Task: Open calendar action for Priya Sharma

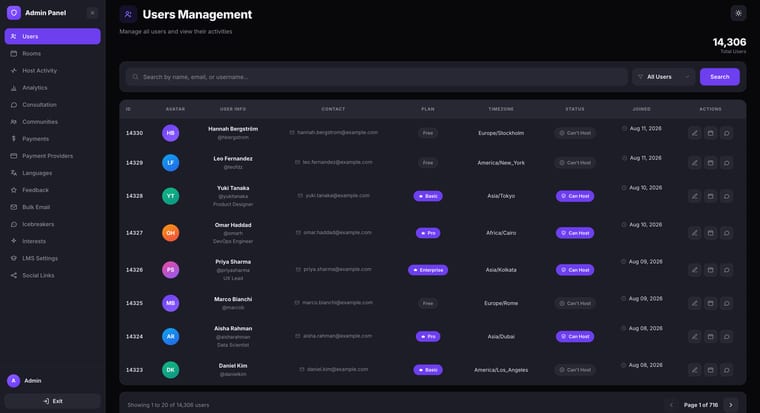Action: (x=711, y=270)
